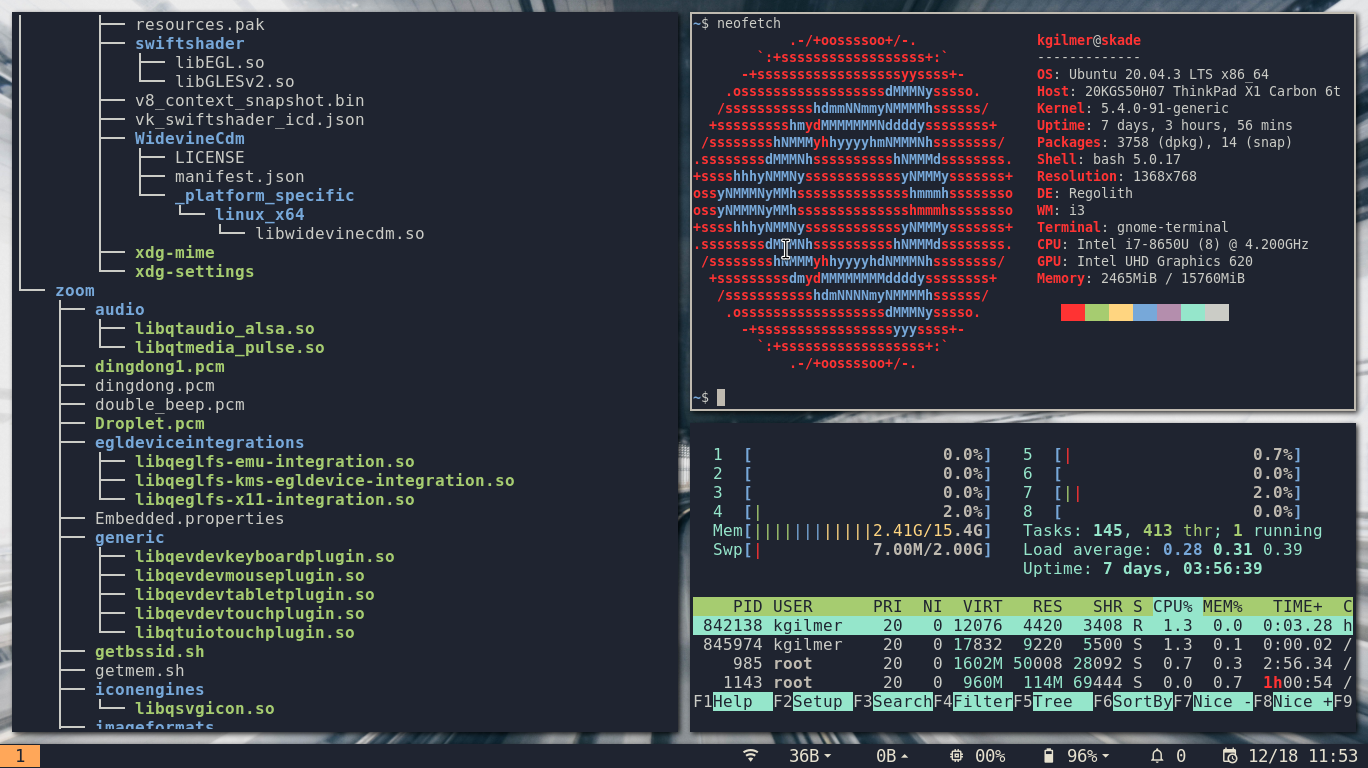Click the teal color block in neofetch
The image size is (1368, 768).
(x=1193, y=313)
